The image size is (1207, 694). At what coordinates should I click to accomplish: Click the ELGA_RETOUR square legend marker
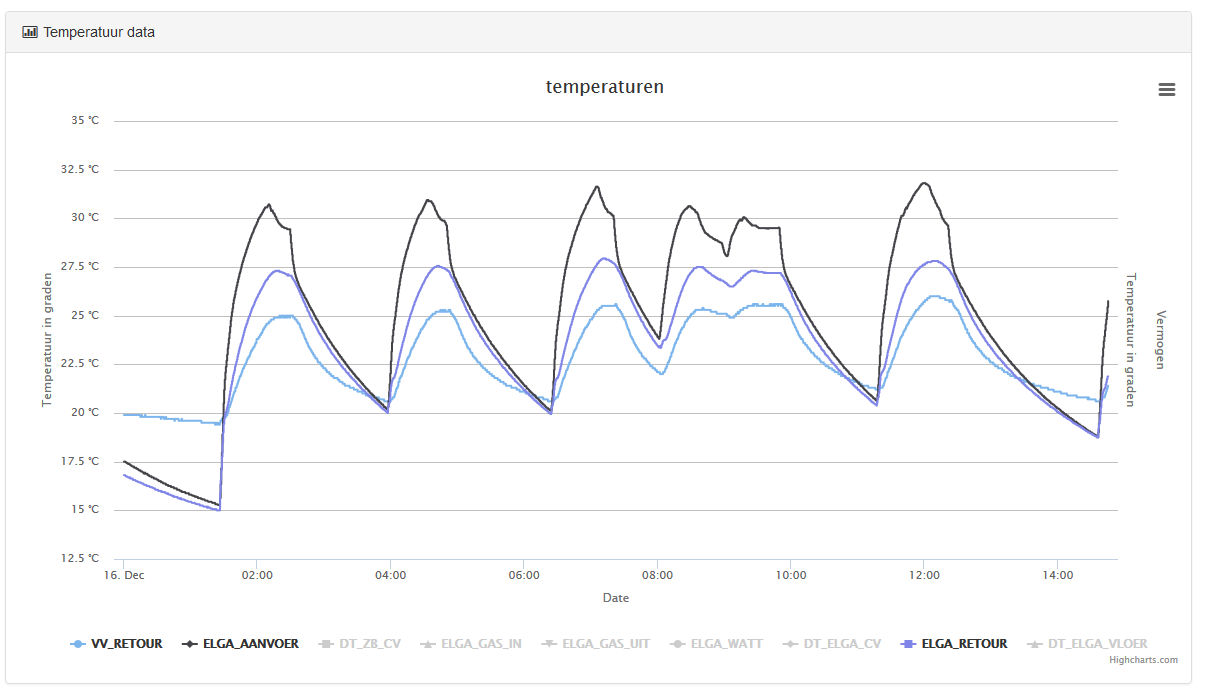pyautogui.click(x=909, y=644)
